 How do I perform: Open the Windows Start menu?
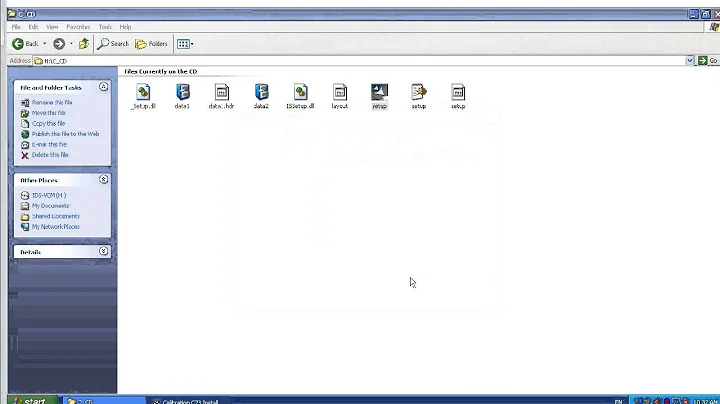click(33, 400)
